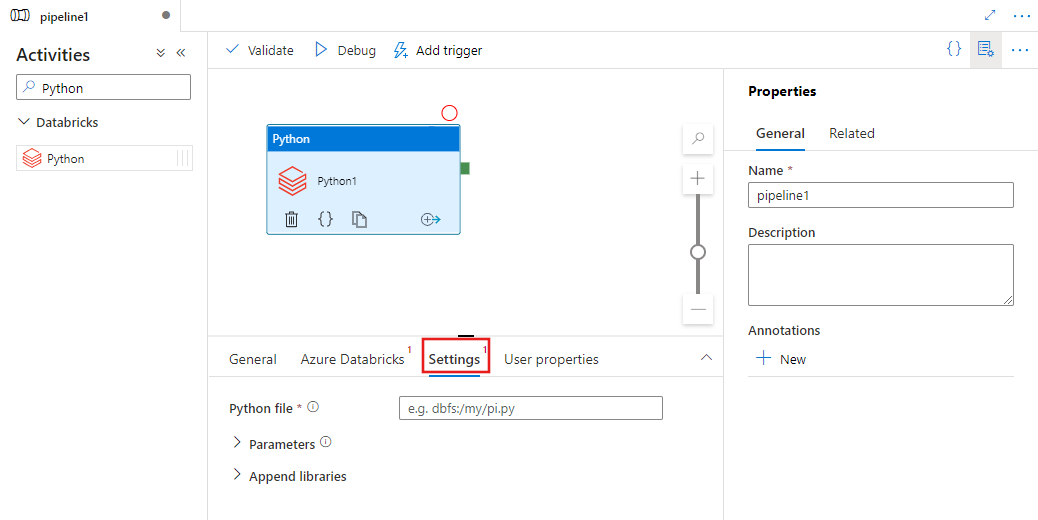This screenshot has height=520, width=1038.
Task: Expand Append libraries section
Action: pyautogui.click(x=237, y=476)
